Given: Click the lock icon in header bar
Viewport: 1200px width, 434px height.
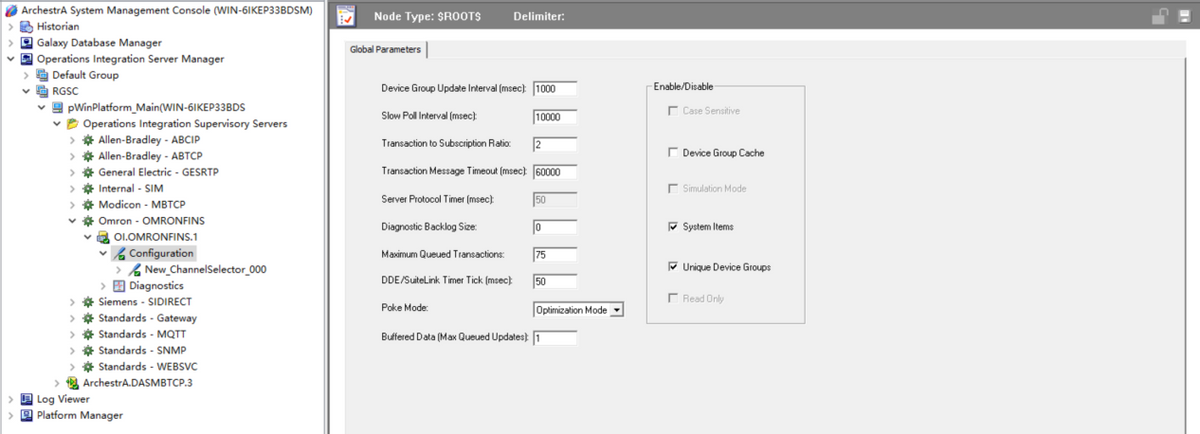Looking at the screenshot, I should 1161,17.
